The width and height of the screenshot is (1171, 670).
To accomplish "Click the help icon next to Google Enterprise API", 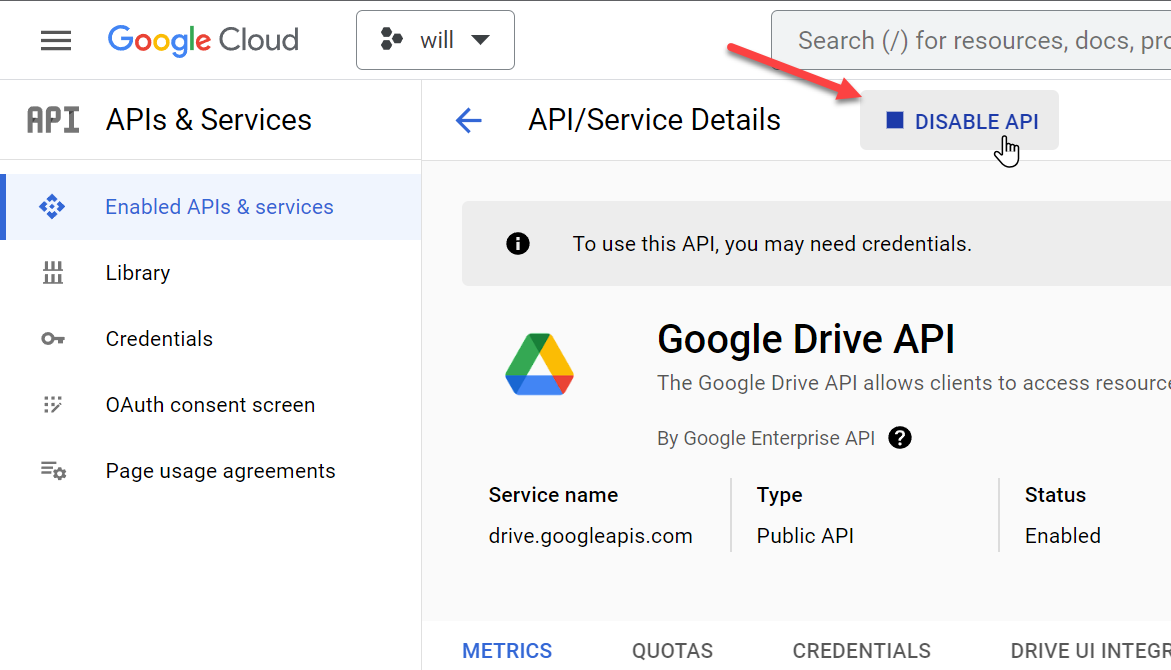I will pos(900,438).
